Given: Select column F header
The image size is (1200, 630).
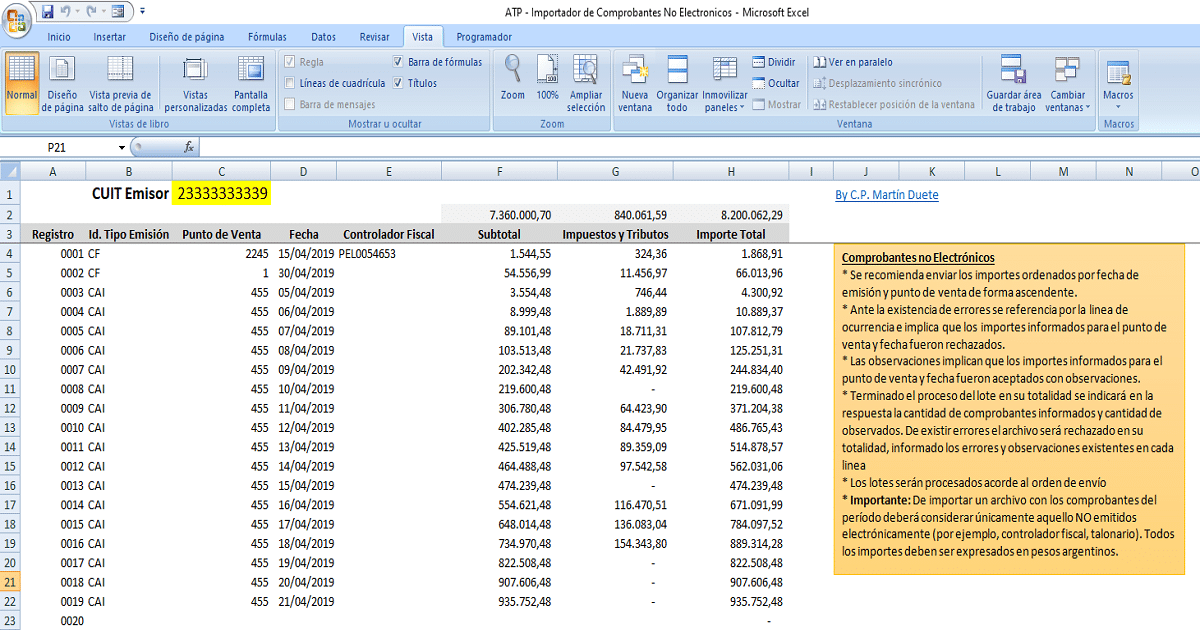Looking at the screenshot, I should coord(499,172).
